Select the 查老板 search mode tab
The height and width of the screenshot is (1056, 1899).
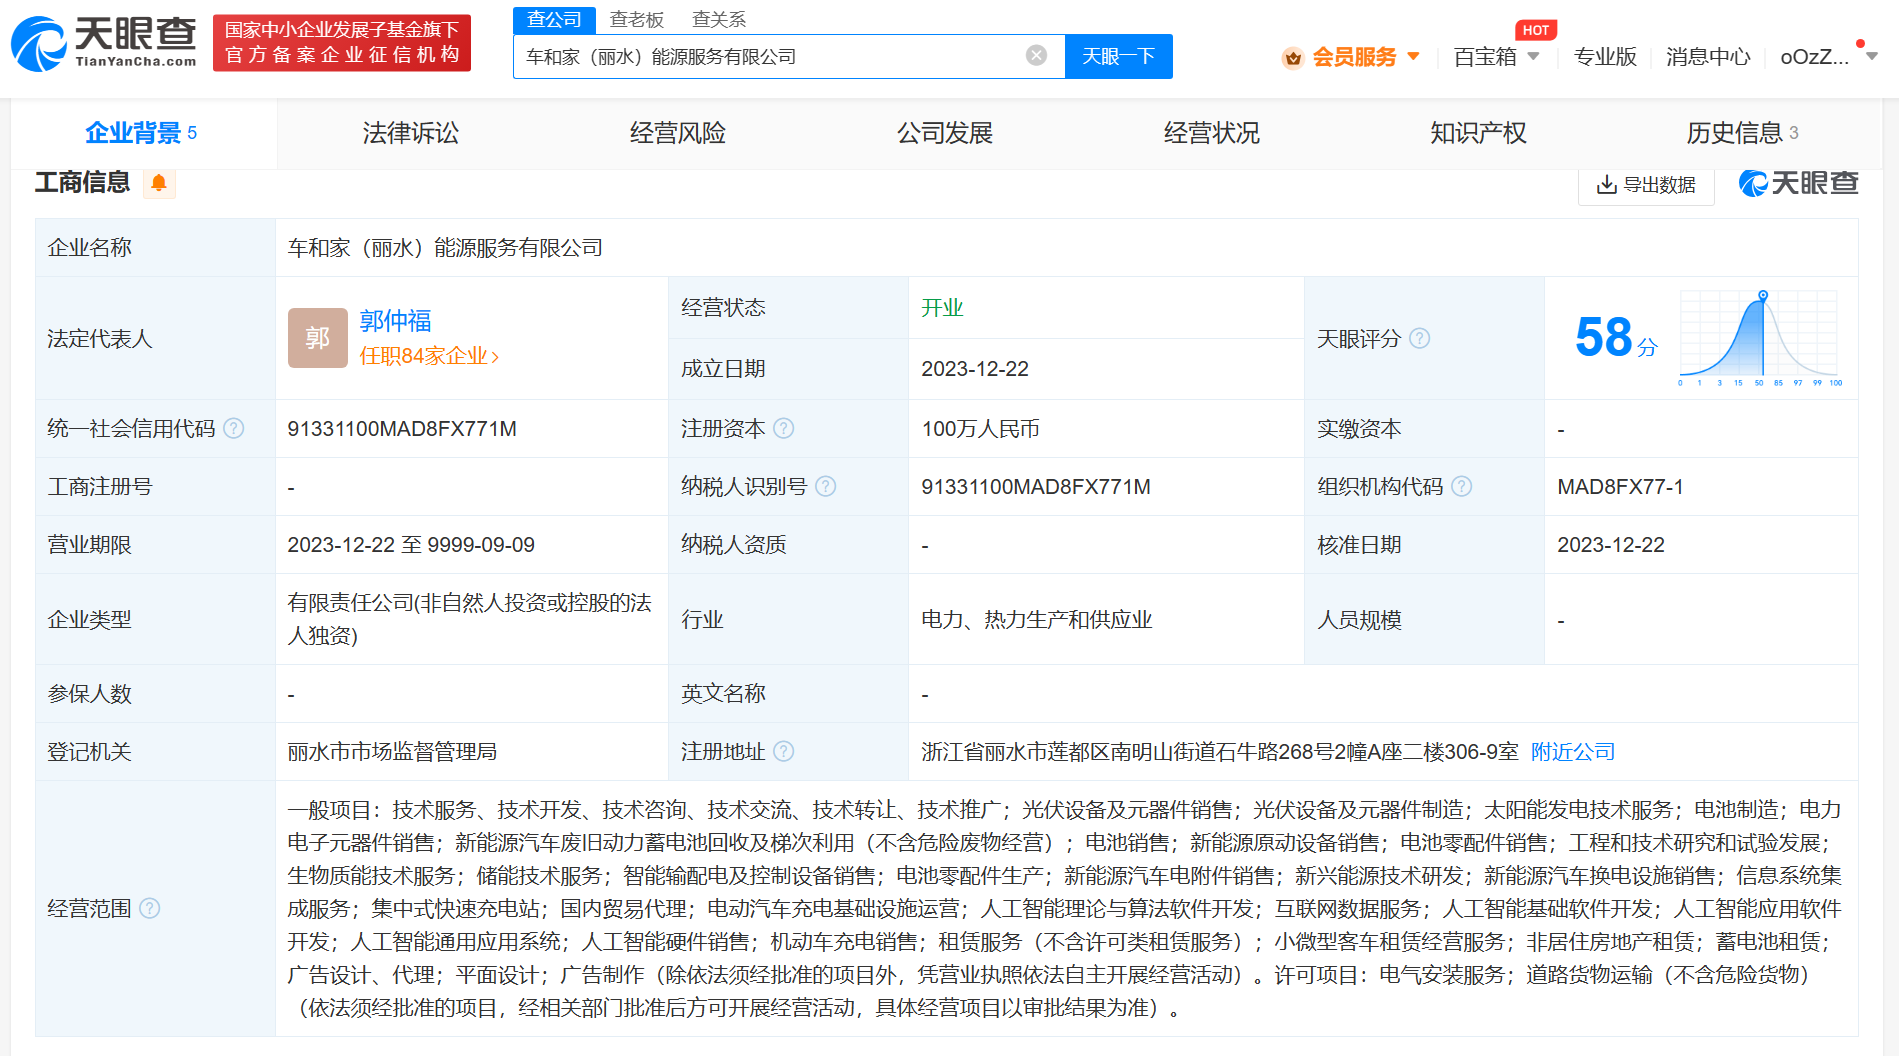[x=636, y=20]
